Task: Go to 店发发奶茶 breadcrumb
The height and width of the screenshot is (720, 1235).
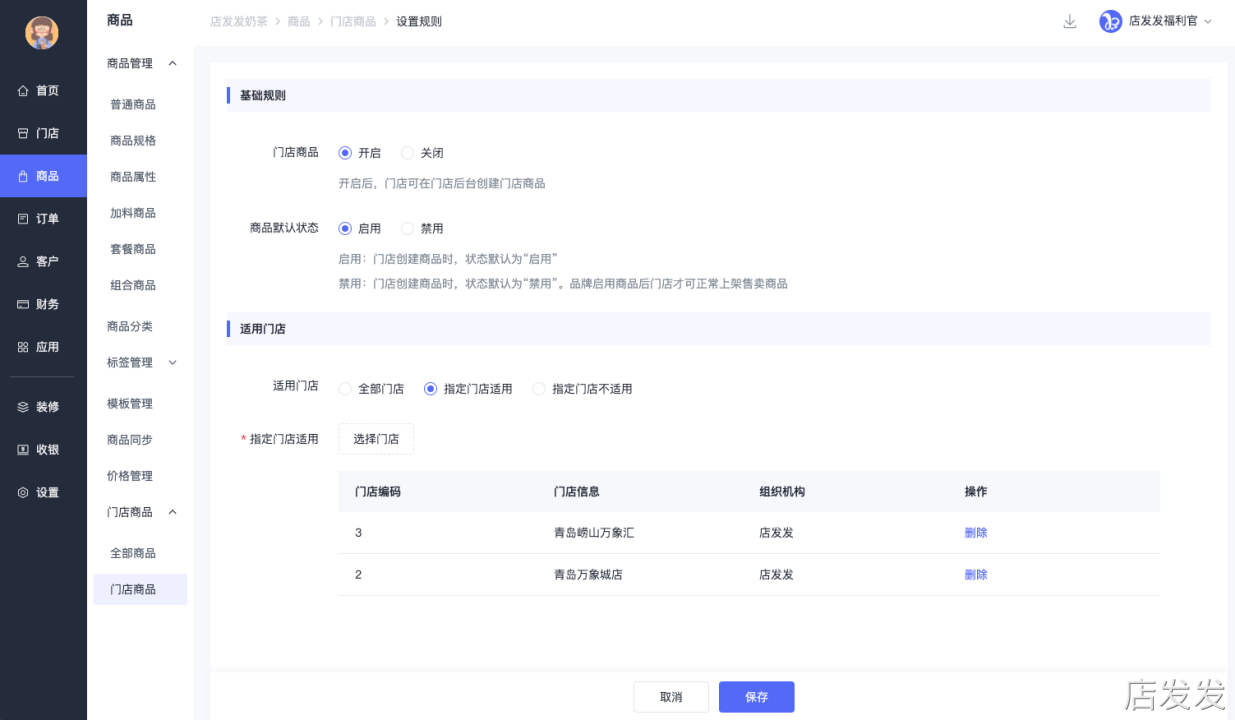Action: (239, 21)
